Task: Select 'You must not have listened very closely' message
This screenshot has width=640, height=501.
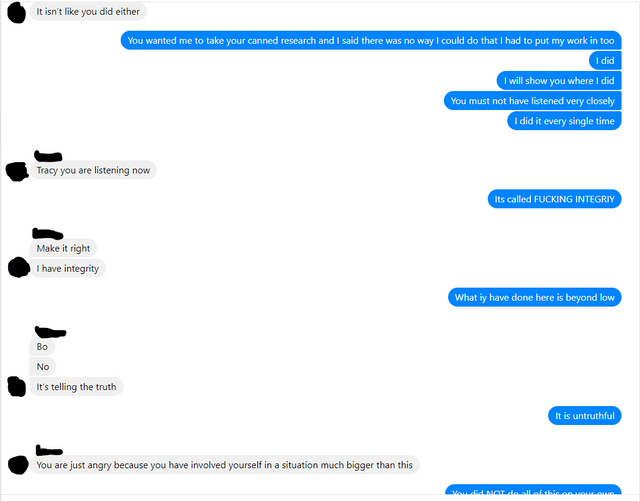Action: tap(533, 101)
